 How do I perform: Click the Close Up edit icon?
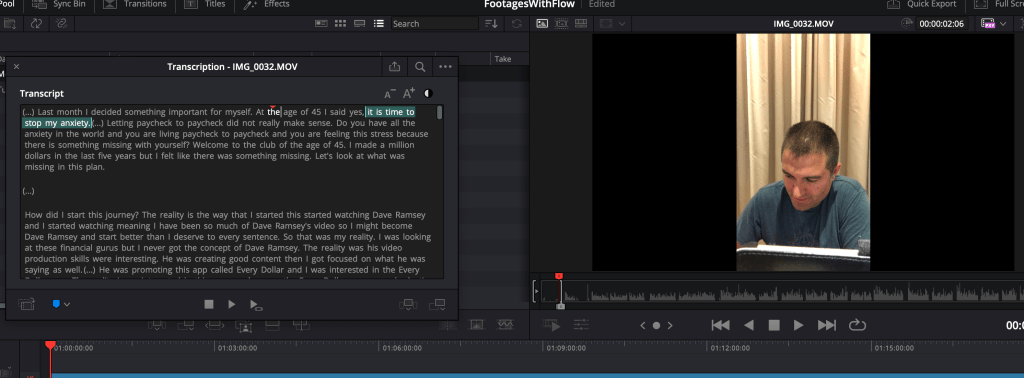[x=244, y=325]
